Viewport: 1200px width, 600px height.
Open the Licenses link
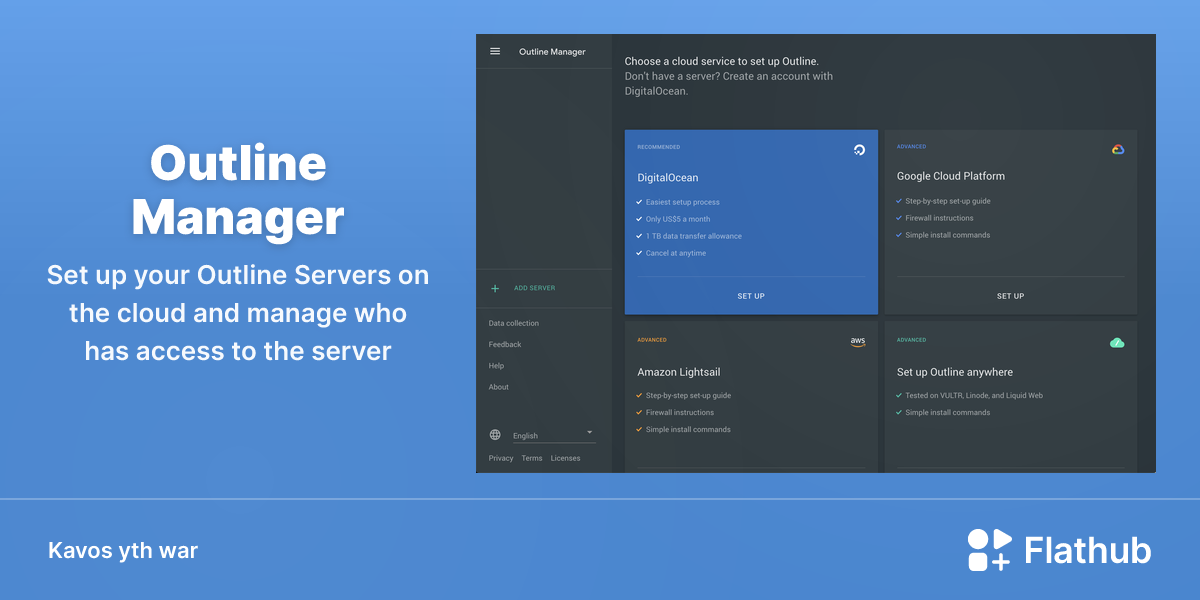[565, 458]
